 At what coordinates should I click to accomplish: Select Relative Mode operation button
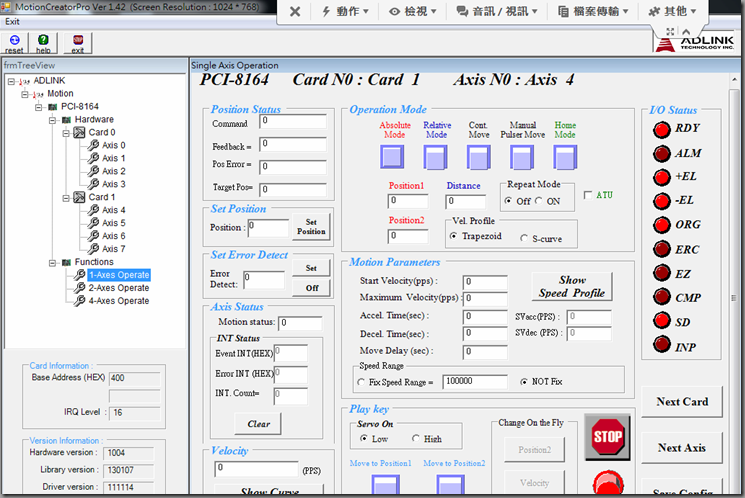click(x=435, y=158)
